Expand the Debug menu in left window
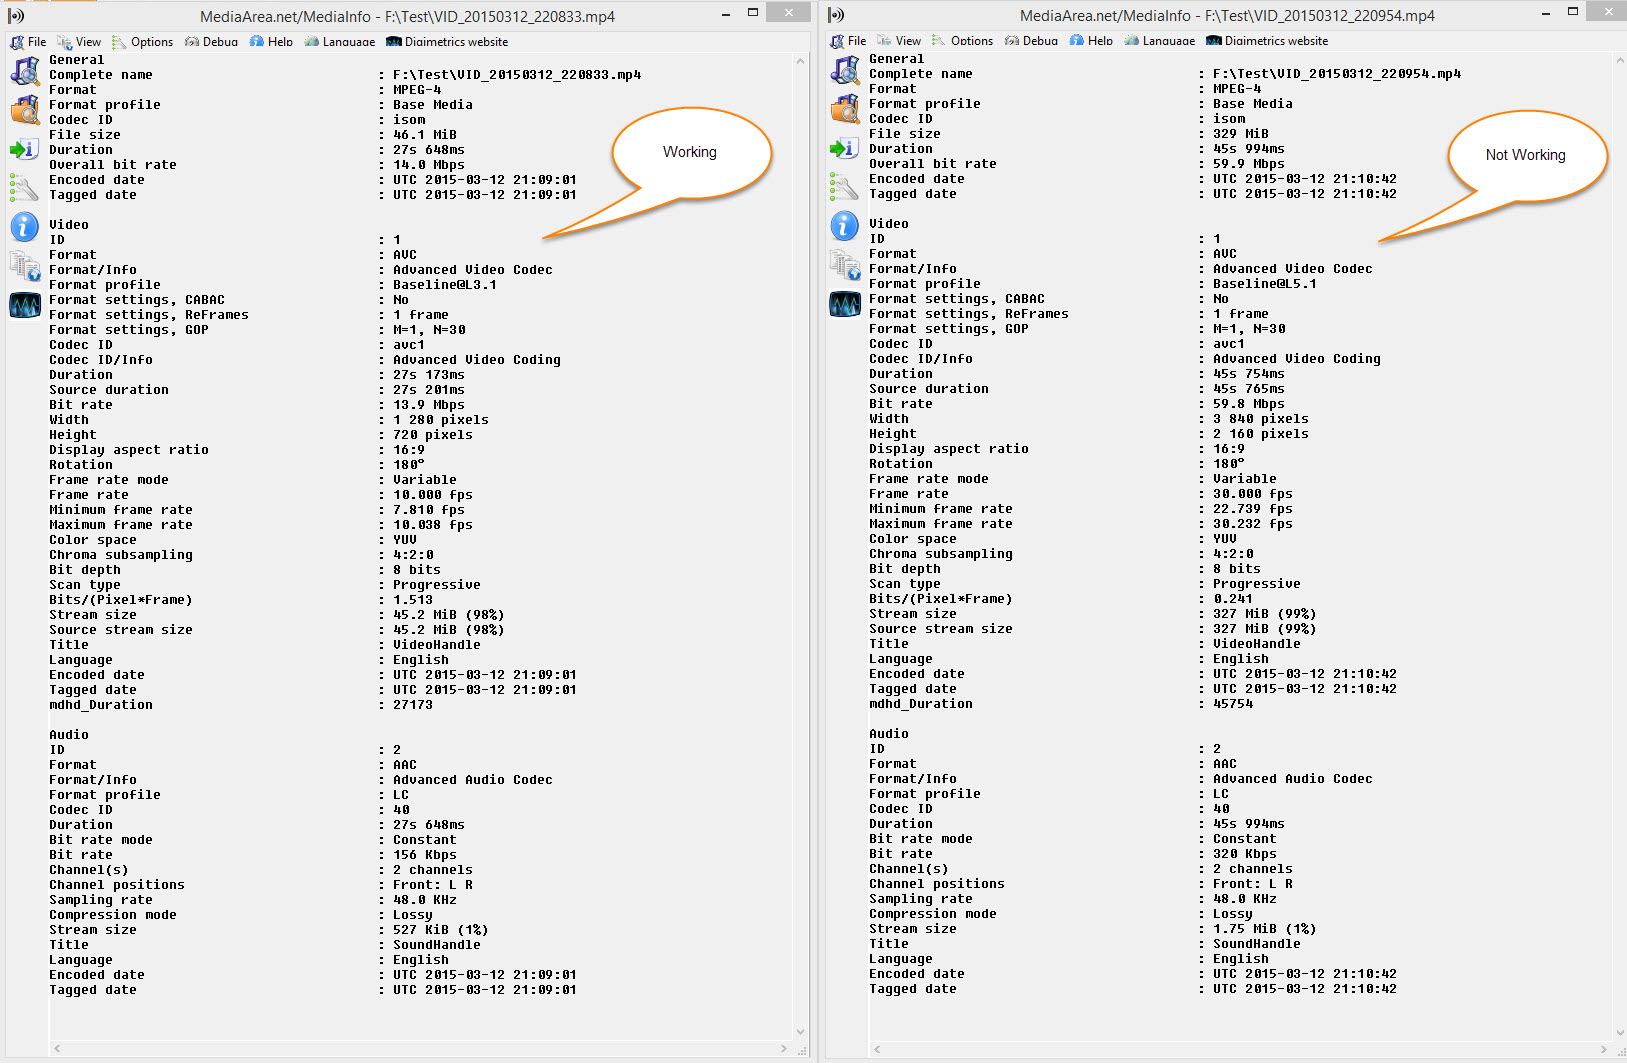Image resolution: width=1627 pixels, height=1063 pixels. pos(211,42)
